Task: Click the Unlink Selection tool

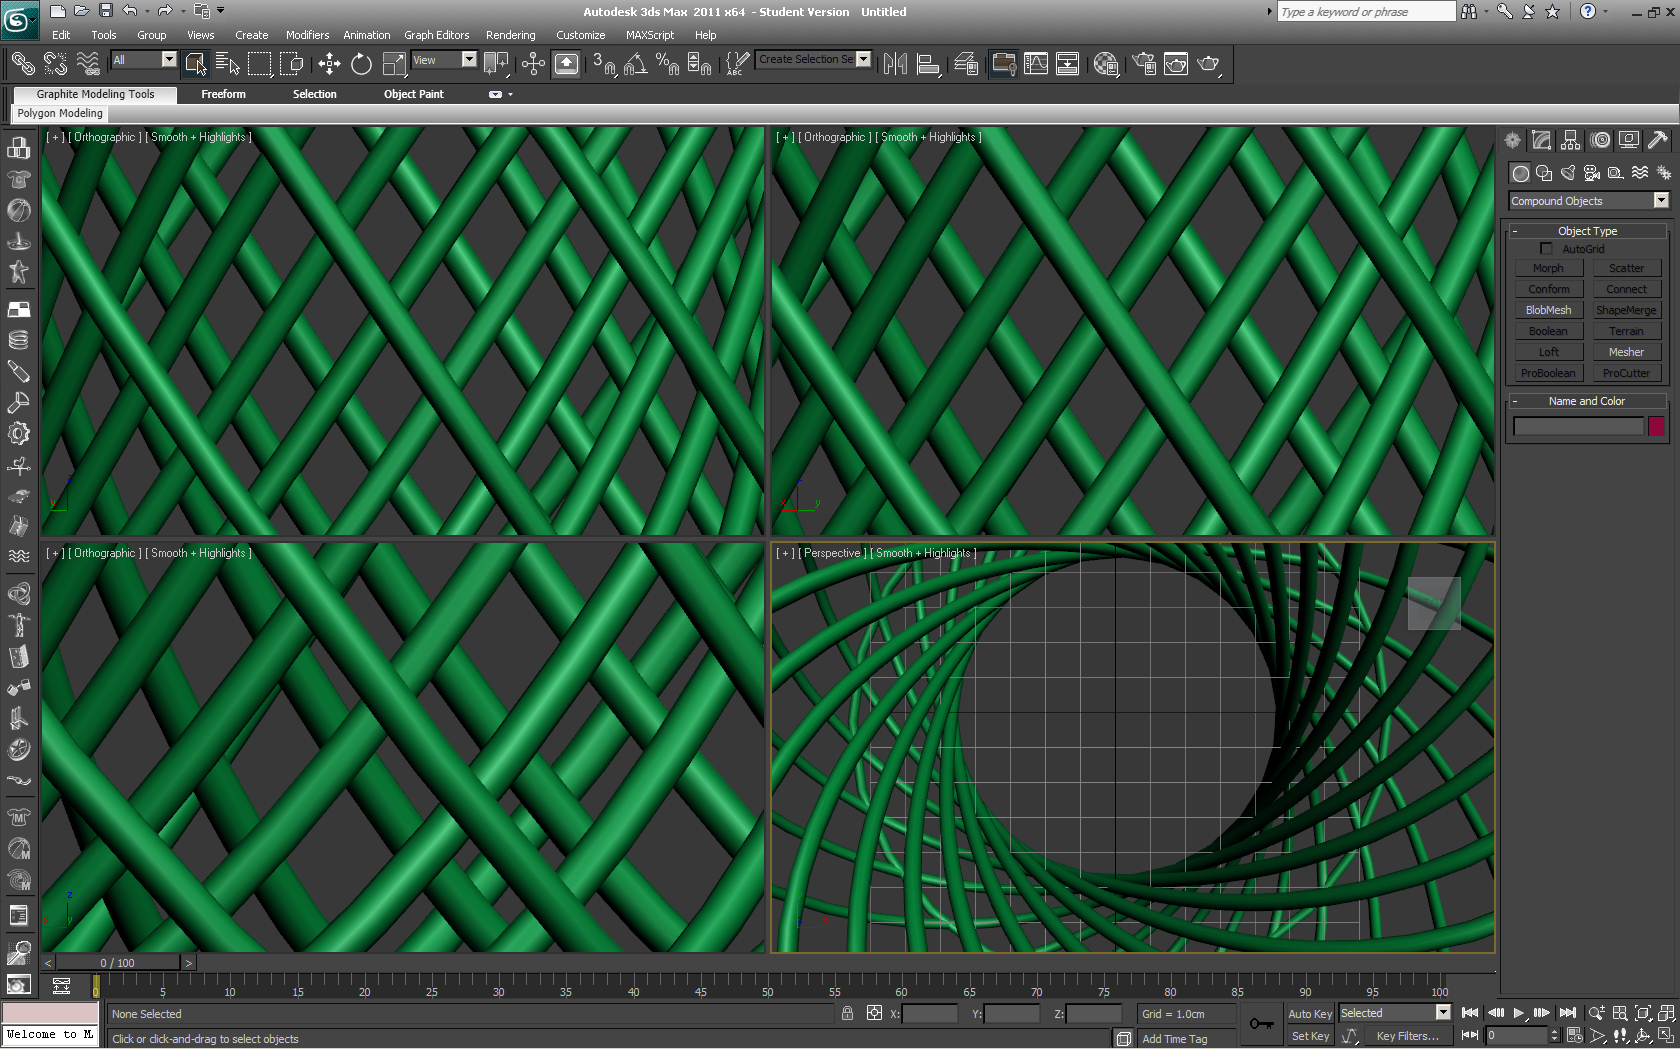Action: pos(55,64)
